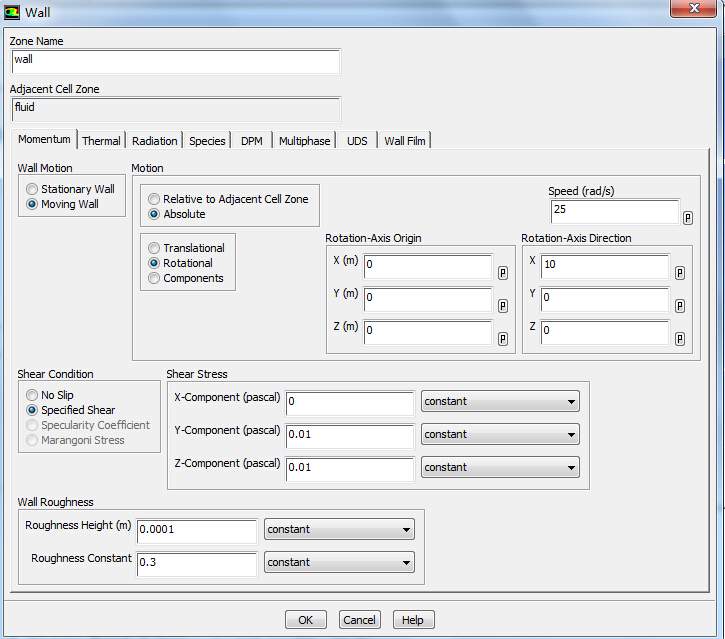Screen dimensions: 725x639
Task: Open X-Component shear stress constant dropdown
Action: tap(500, 401)
